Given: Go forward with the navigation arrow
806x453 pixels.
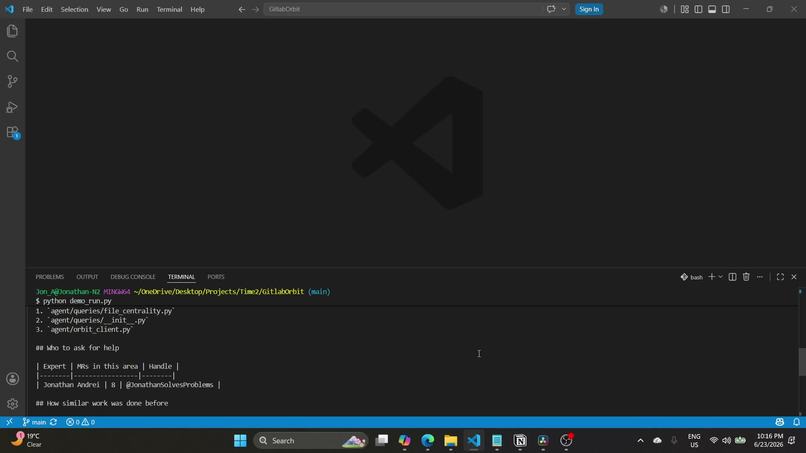Looking at the screenshot, I should [x=255, y=9].
